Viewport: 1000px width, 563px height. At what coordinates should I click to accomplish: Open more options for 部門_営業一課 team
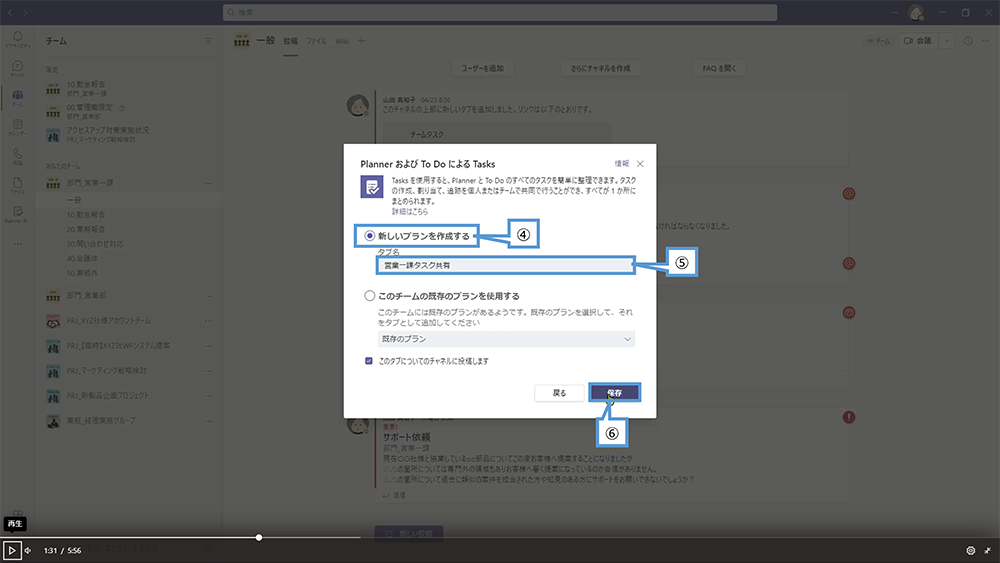point(208,183)
